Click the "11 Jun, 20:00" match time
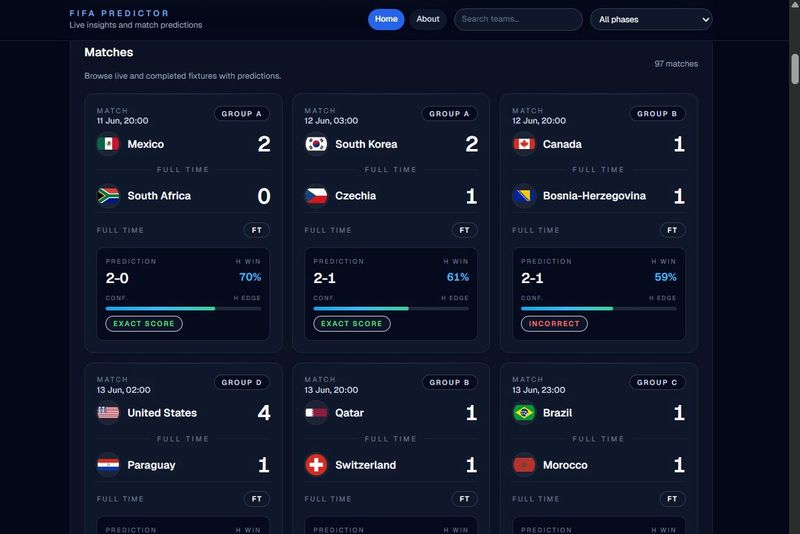The image size is (800, 534). [122, 121]
